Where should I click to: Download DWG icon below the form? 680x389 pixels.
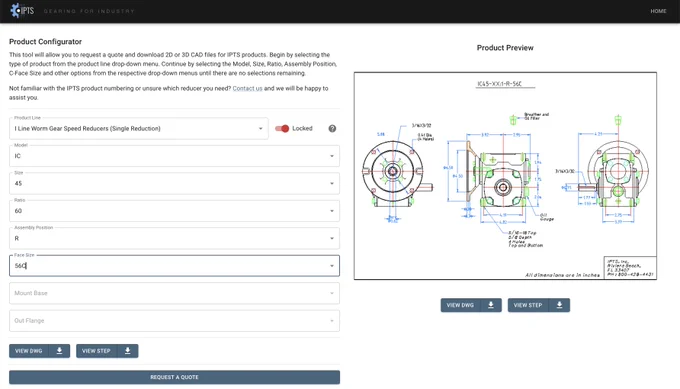(59, 351)
